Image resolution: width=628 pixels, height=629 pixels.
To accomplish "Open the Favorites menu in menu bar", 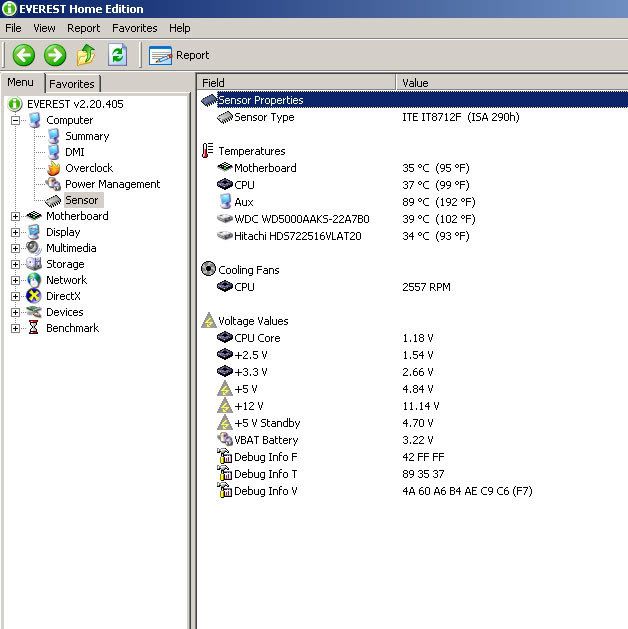I will 135,28.
